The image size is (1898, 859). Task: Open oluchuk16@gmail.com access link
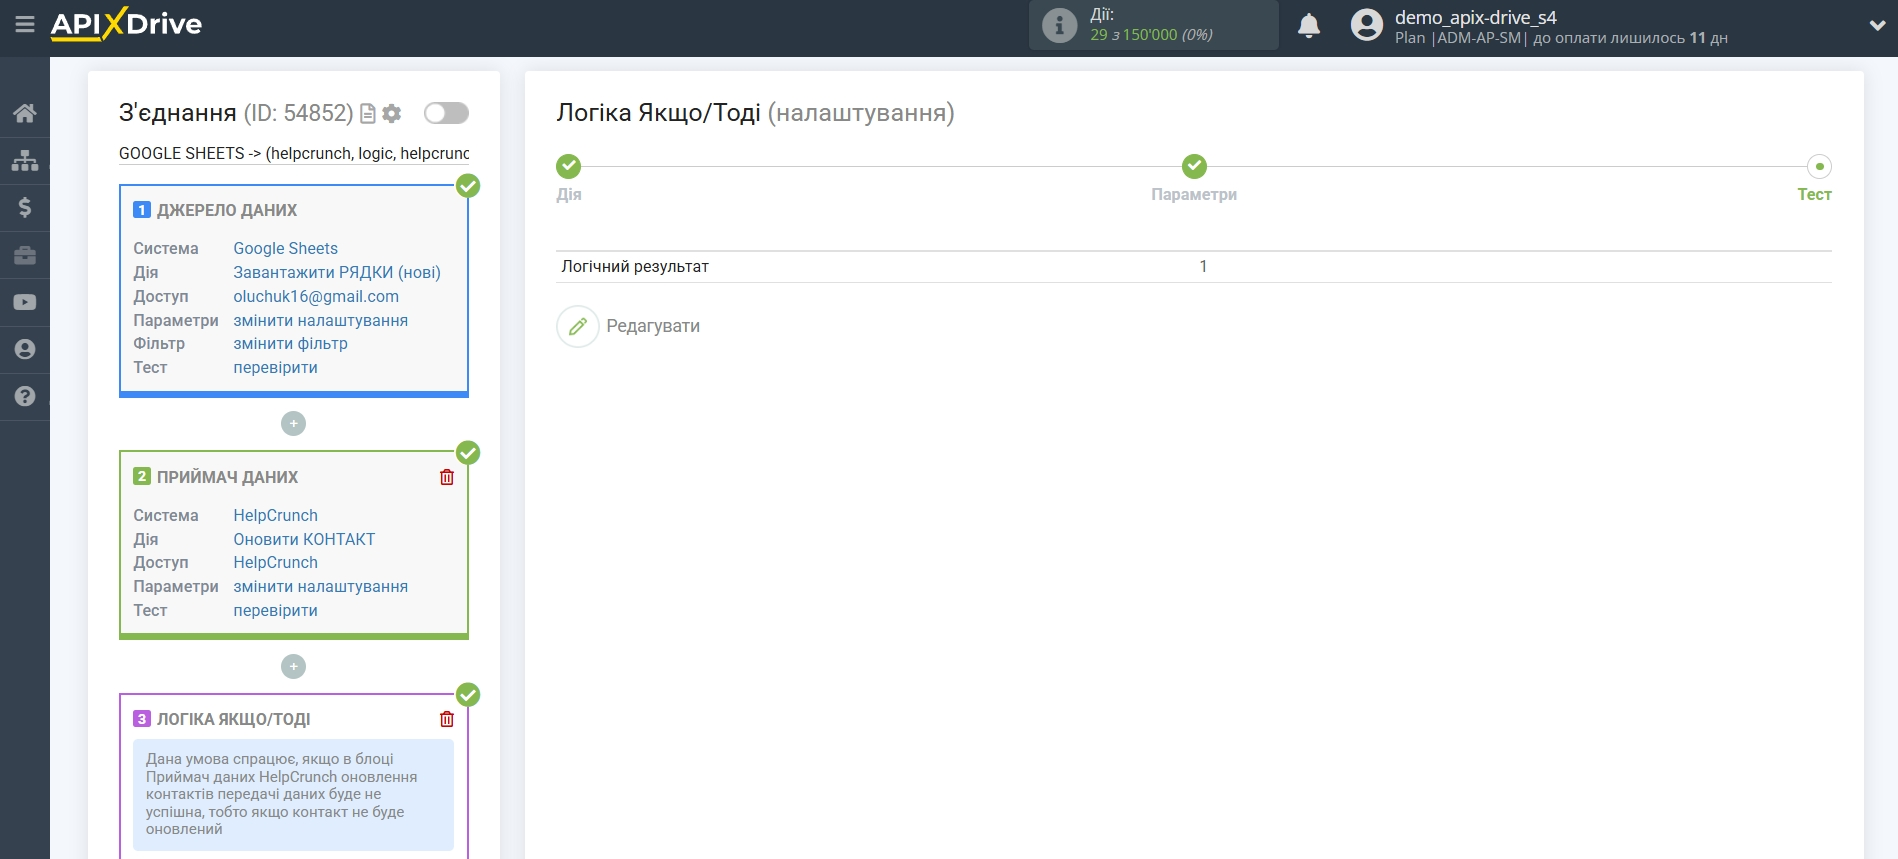316,296
